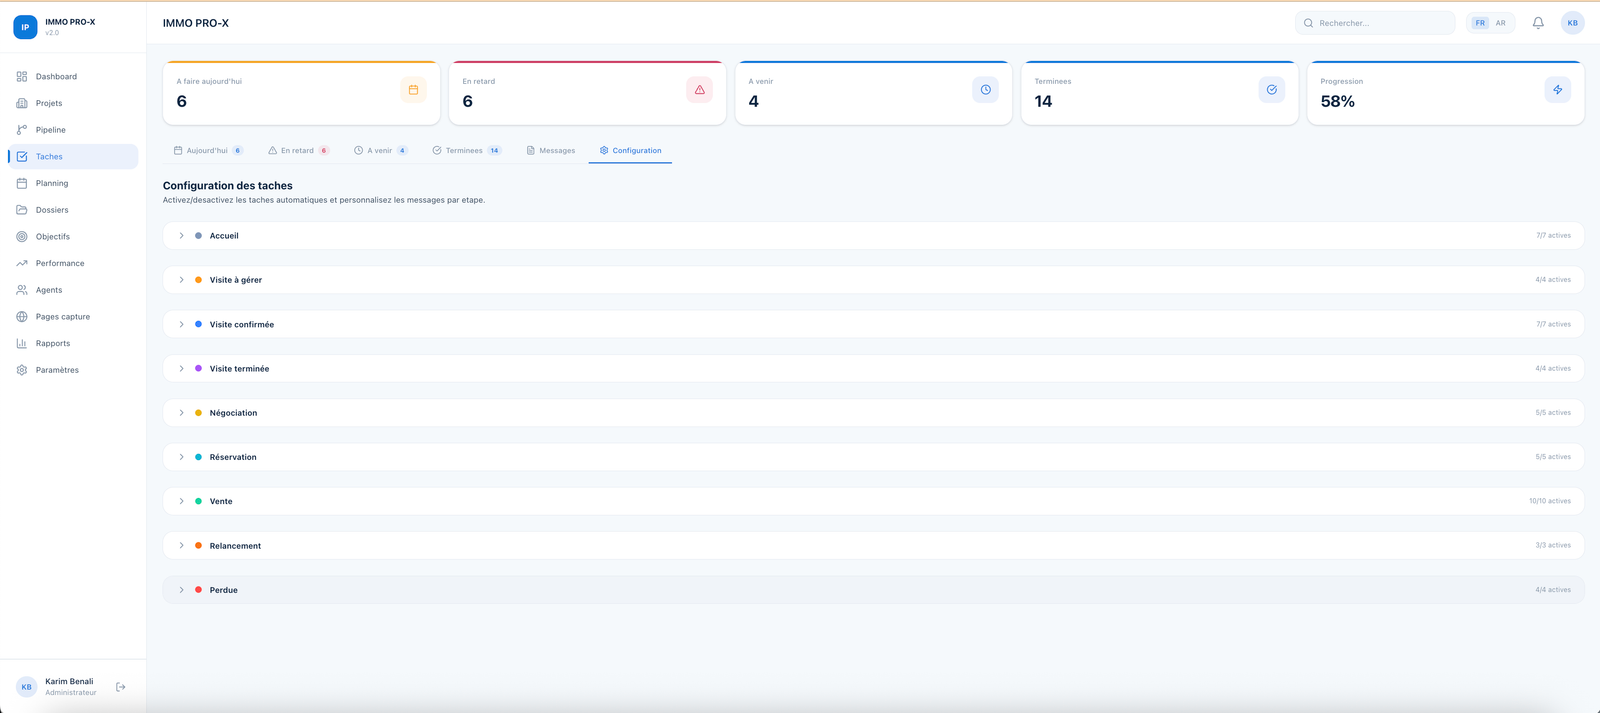Expand the Vente chevron
The width and height of the screenshot is (1600, 713).
pos(181,501)
